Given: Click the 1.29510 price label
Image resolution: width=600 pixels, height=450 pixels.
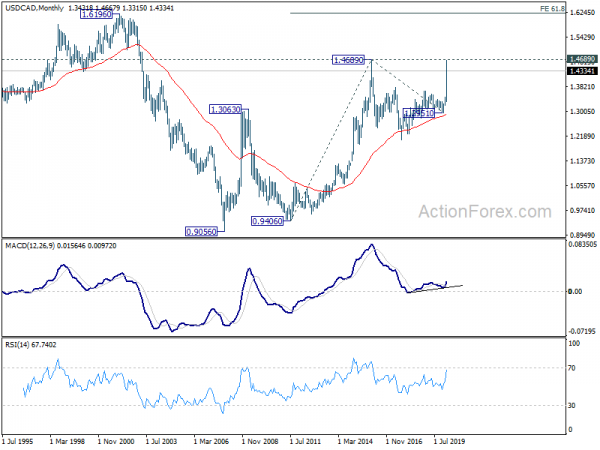Looking at the screenshot, I should pos(419,113).
